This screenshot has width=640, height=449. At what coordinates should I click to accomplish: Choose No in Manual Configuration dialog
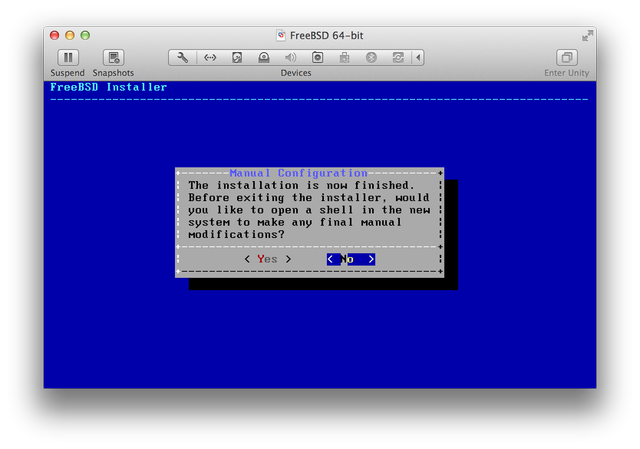[x=351, y=259]
